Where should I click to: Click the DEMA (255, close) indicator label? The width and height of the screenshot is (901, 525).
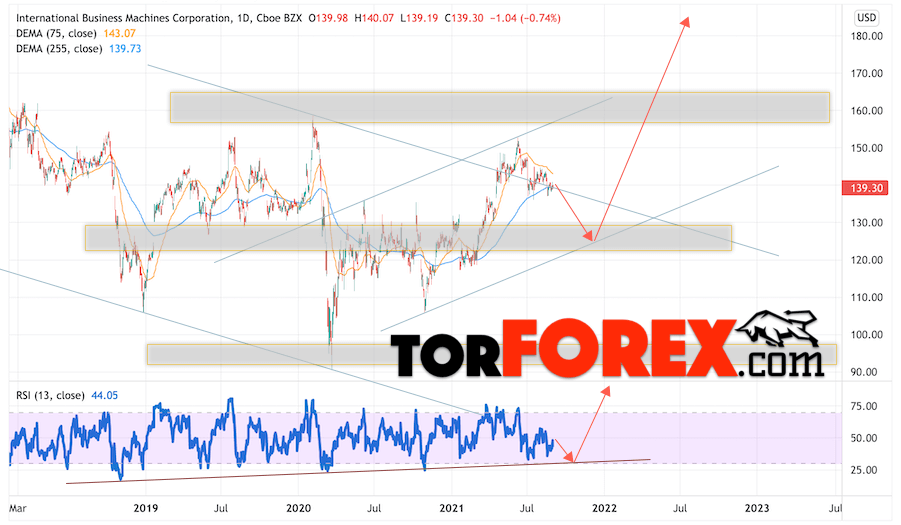click(59, 49)
